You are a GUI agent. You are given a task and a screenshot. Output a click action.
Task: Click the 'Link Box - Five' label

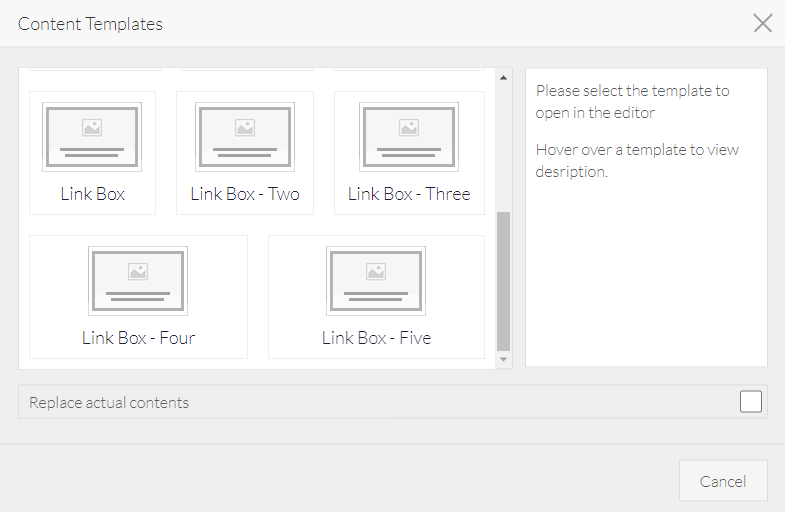376,338
